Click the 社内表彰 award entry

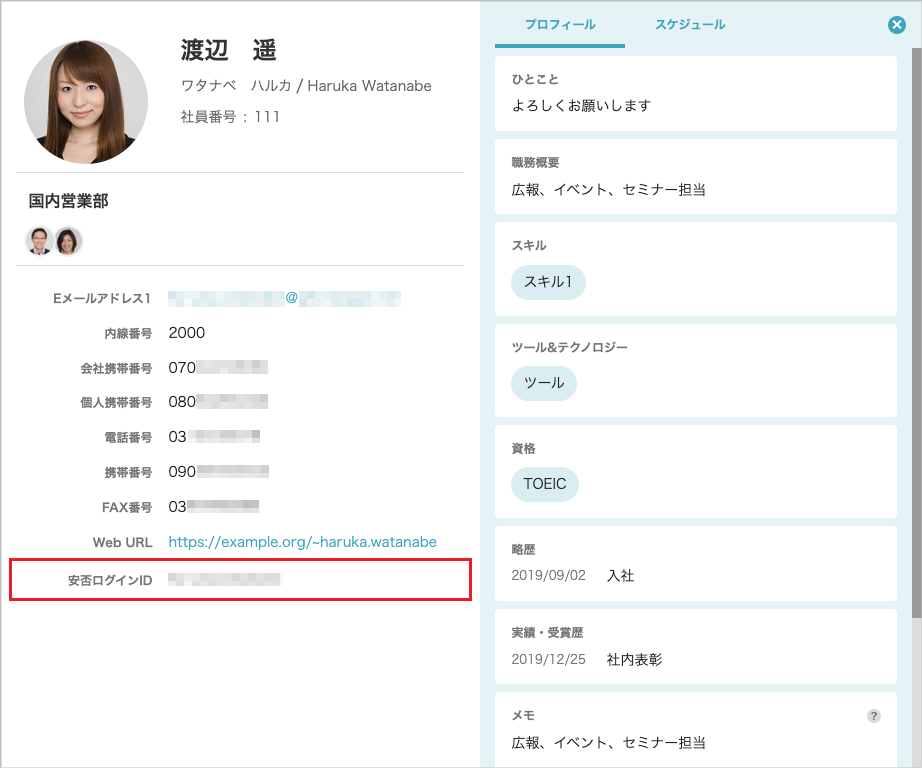point(635,660)
